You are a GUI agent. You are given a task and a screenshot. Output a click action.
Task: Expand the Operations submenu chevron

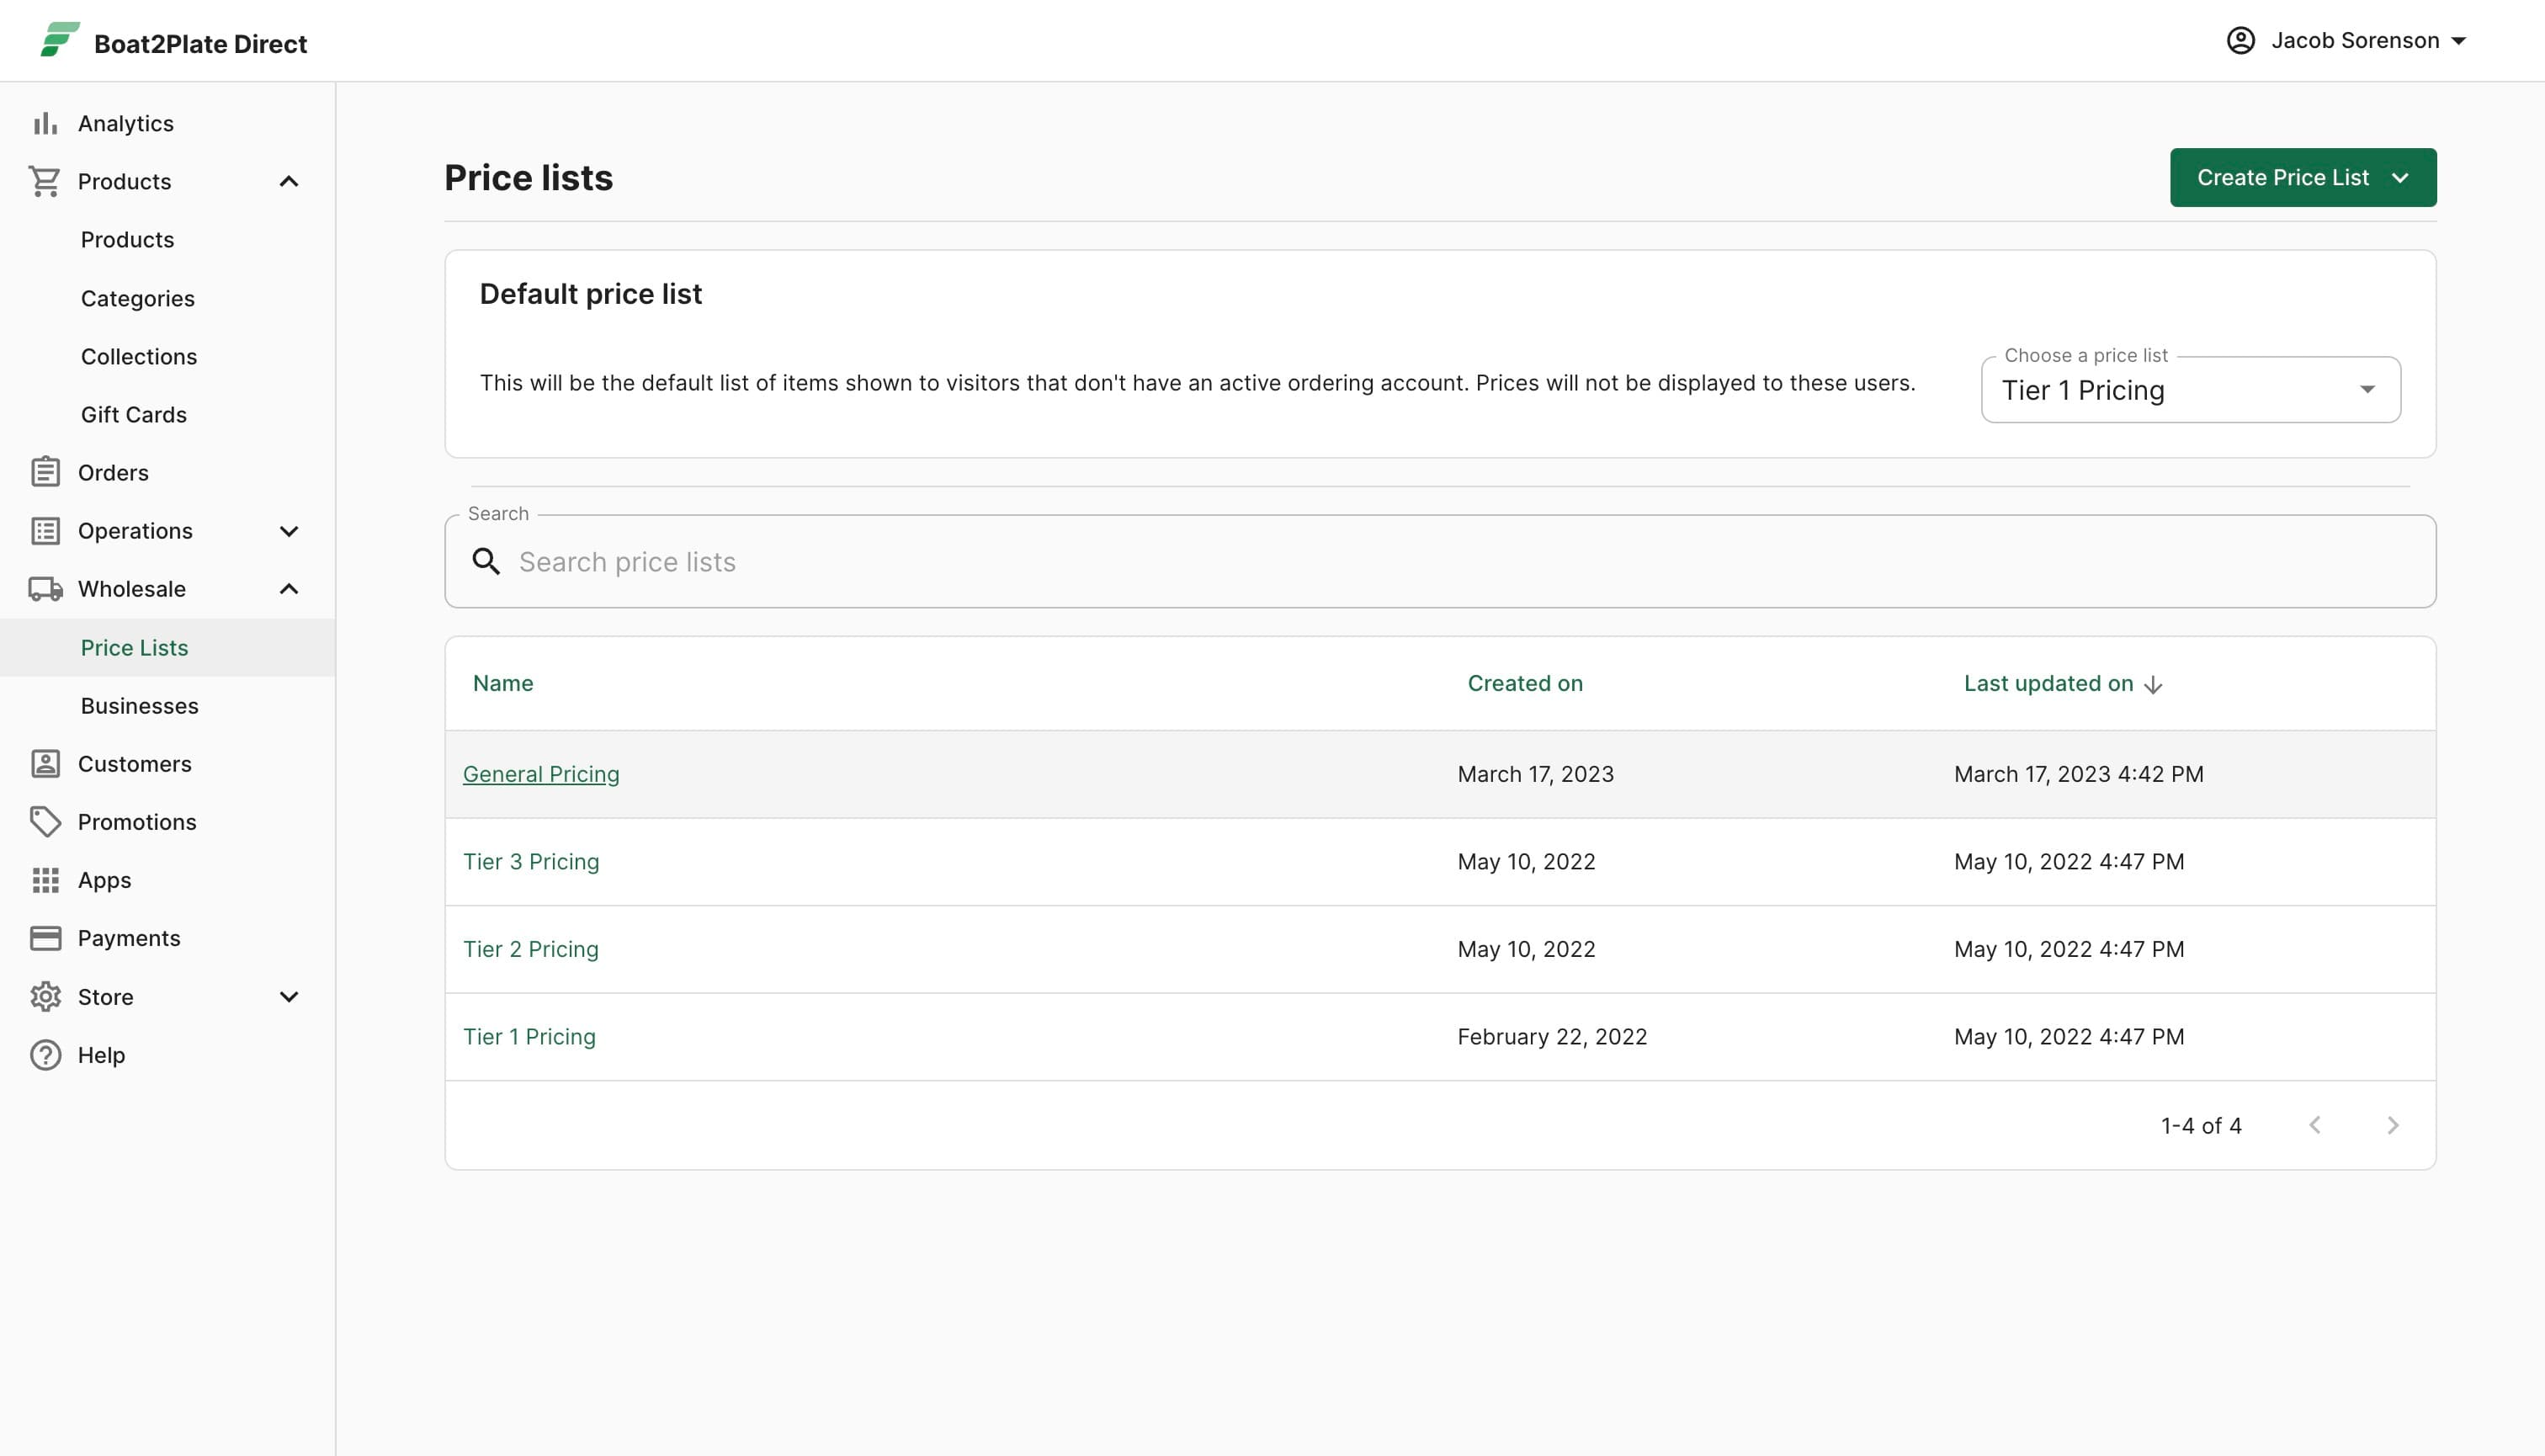tap(289, 531)
